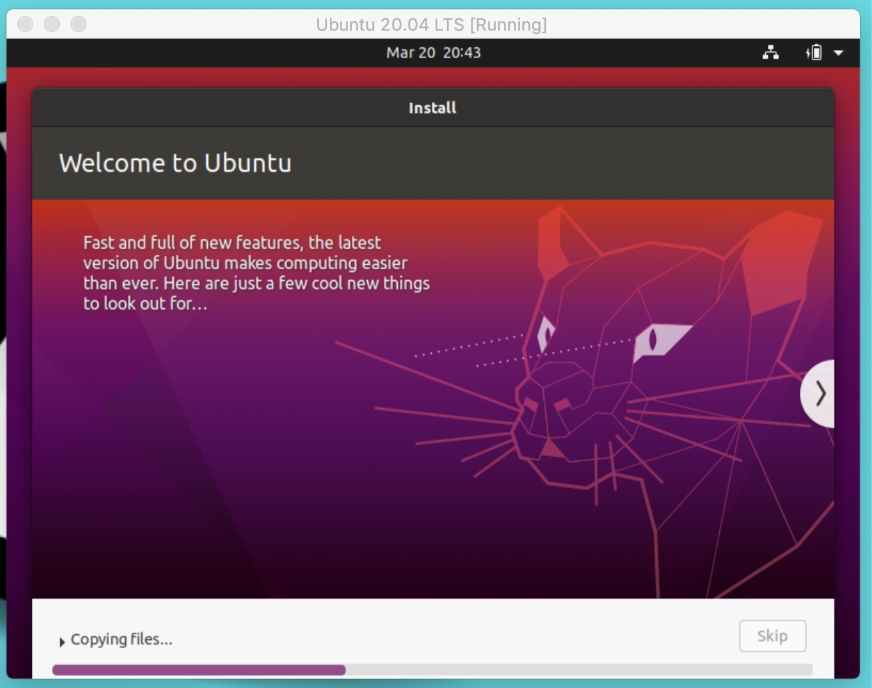Click the Copying files status text
The height and width of the screenshot is (688, 872).
(x=121, y=639)
